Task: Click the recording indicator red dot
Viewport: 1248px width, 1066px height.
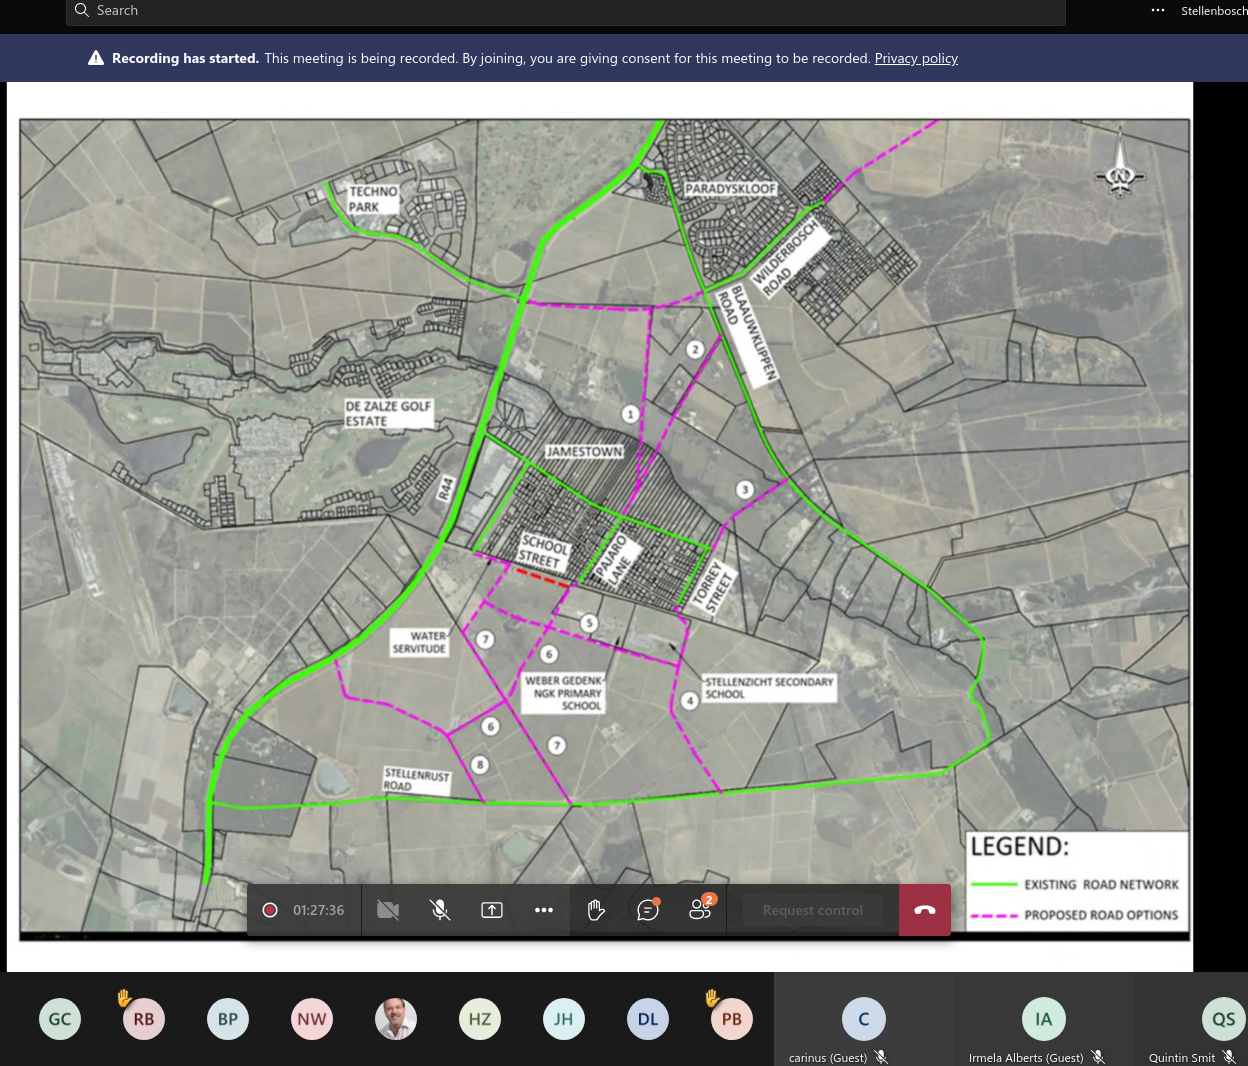Action: [x=270, y=910]
